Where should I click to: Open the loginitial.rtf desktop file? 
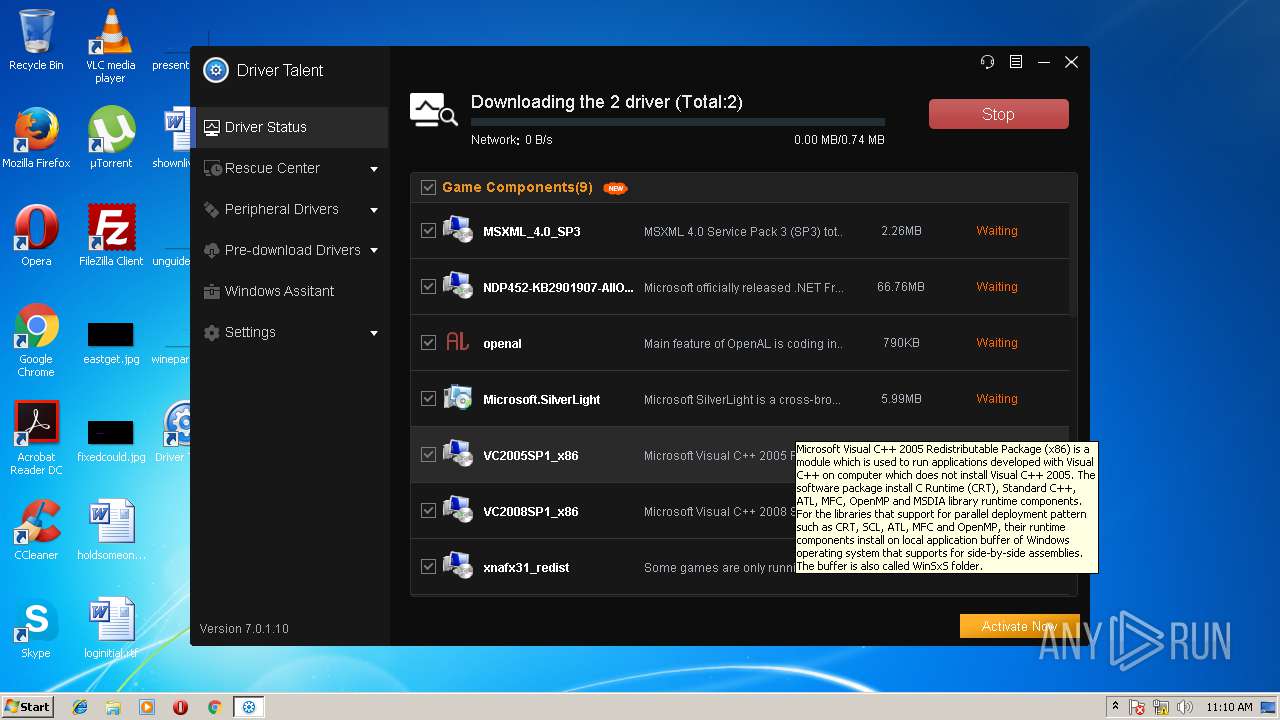(x=110, y=628)
